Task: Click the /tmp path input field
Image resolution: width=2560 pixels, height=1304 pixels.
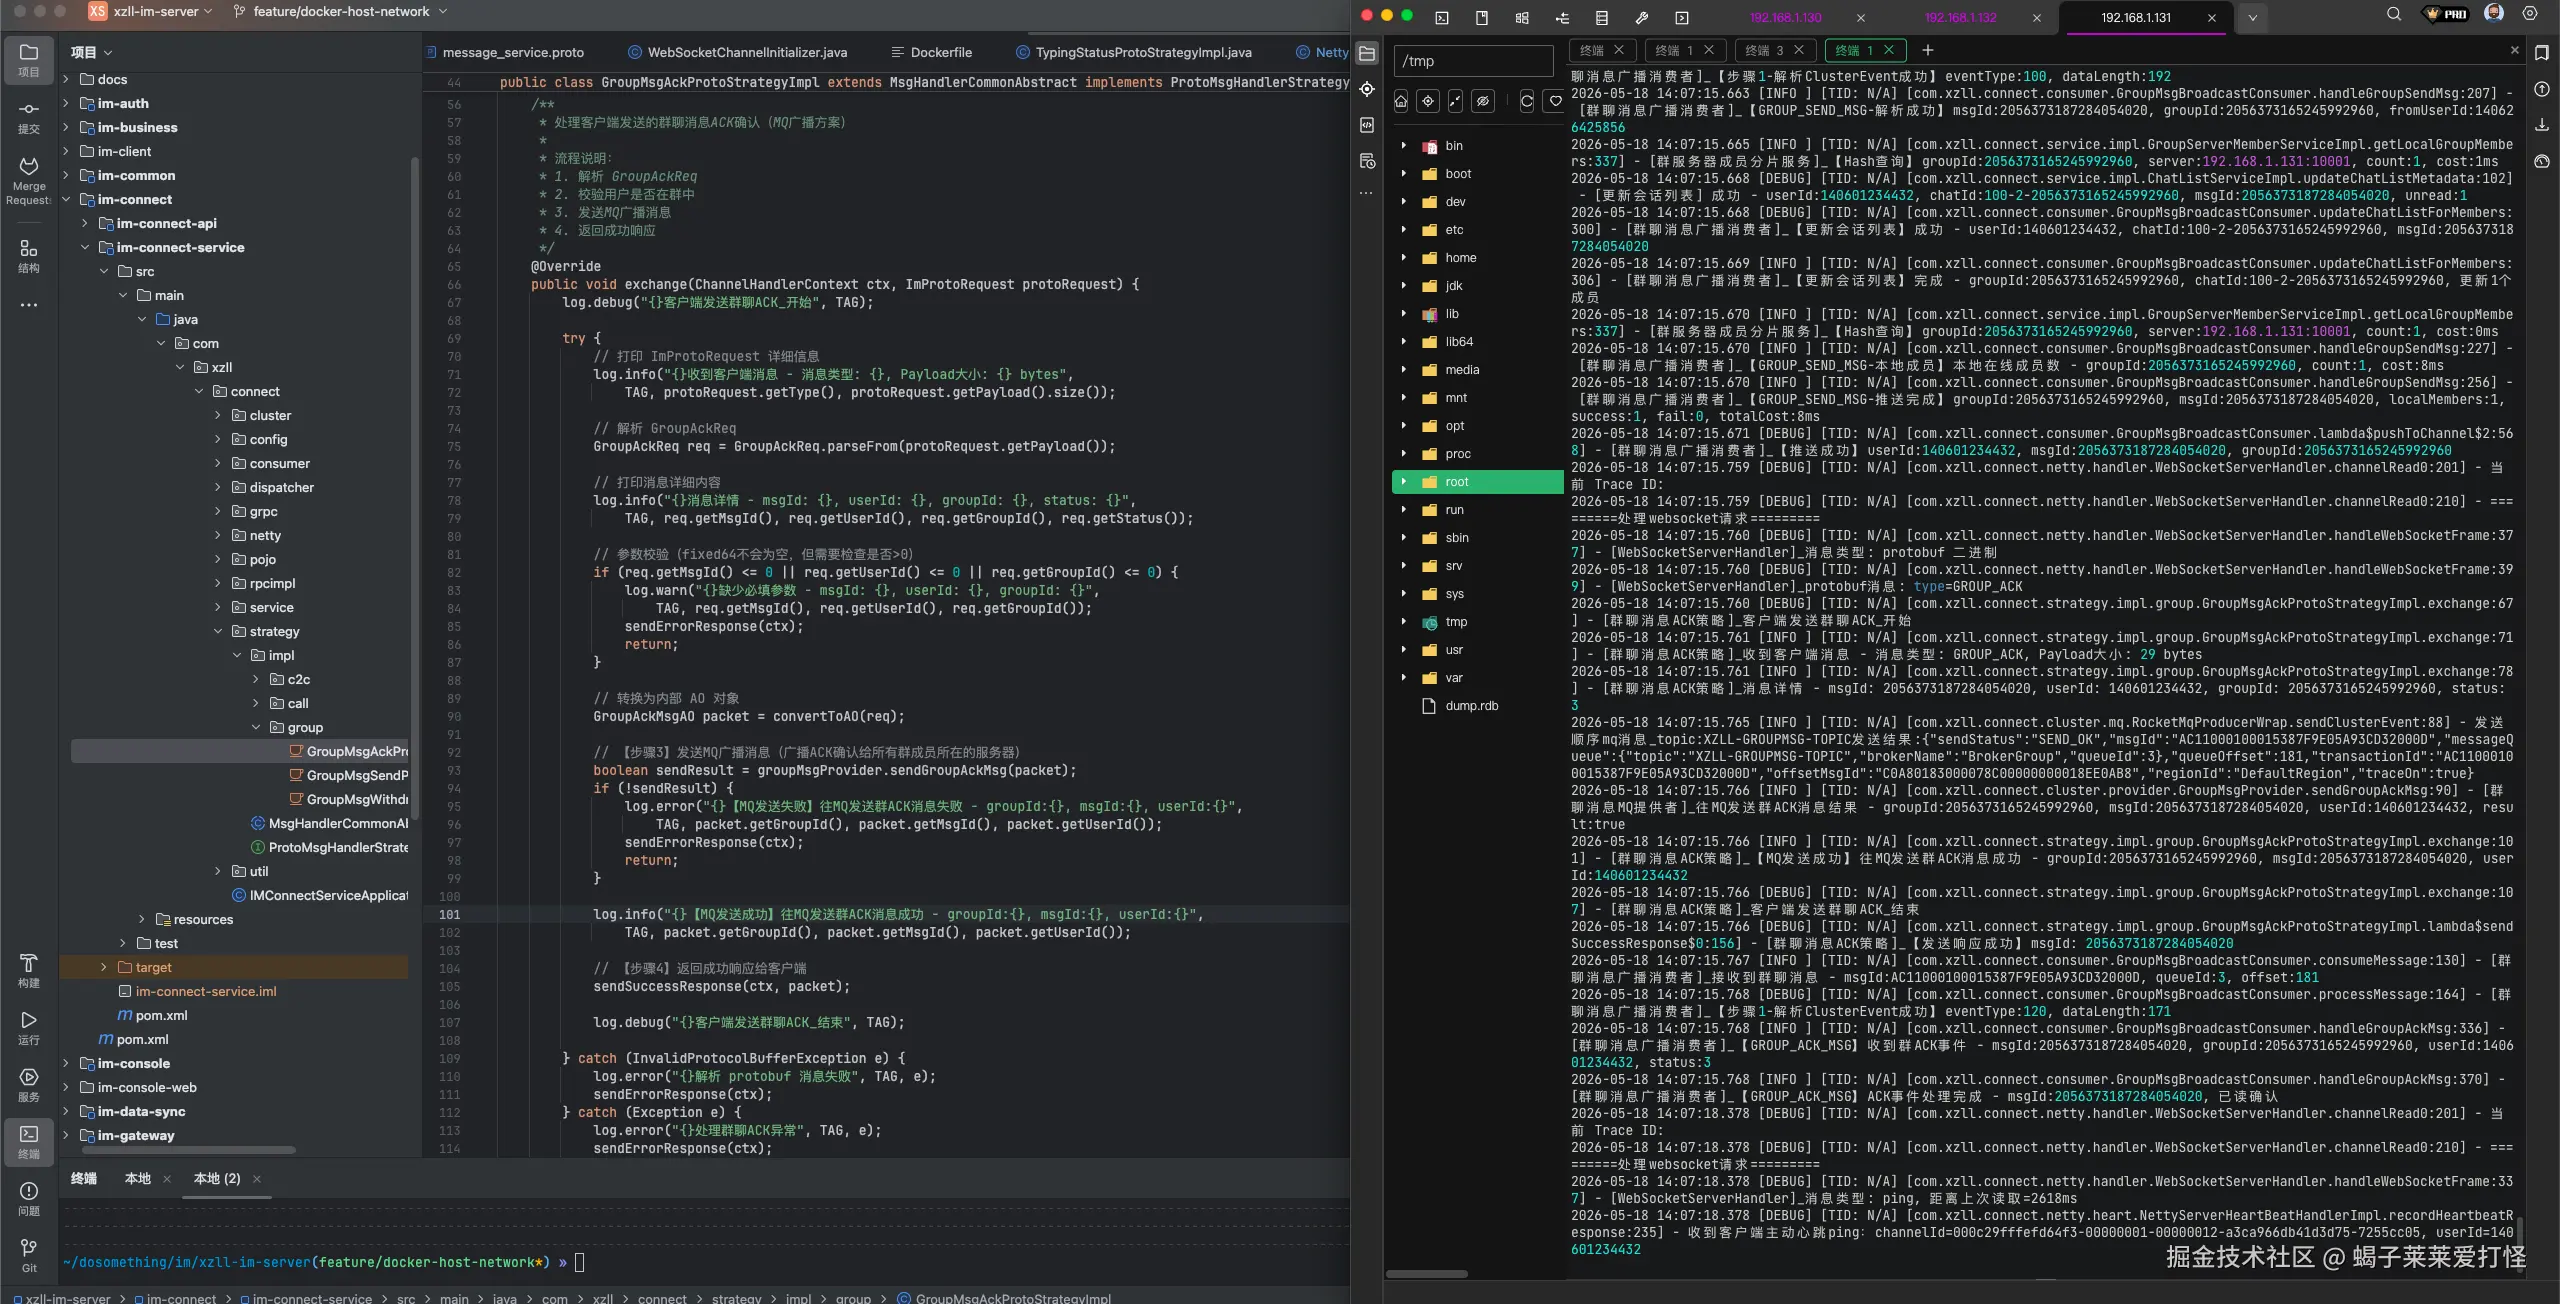Action: click(x=1473, y=61)
